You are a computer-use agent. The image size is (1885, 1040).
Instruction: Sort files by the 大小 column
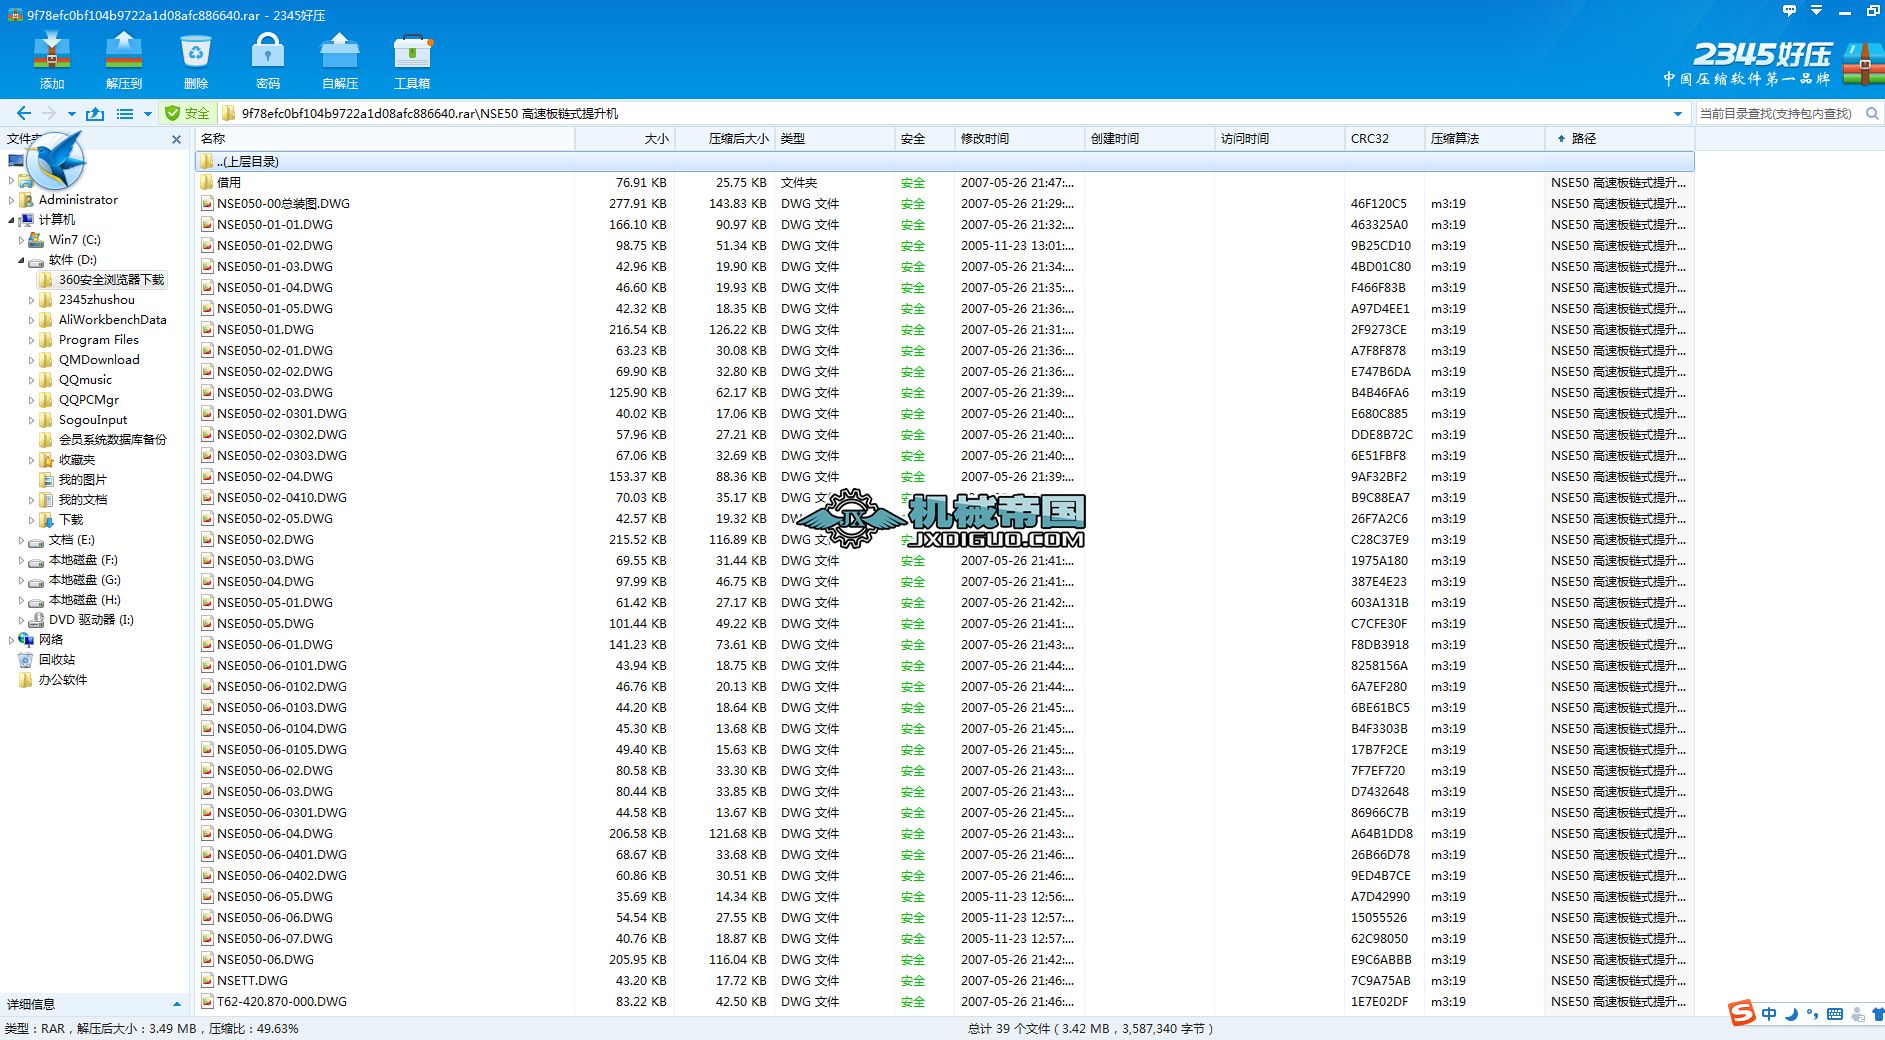(656, 138)
